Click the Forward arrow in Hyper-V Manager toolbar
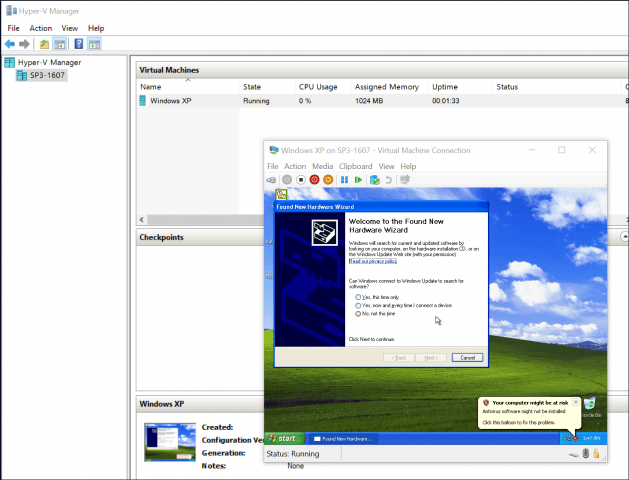Image resolution: width=629 pixels, height=480 pixels. pos(24,44)
